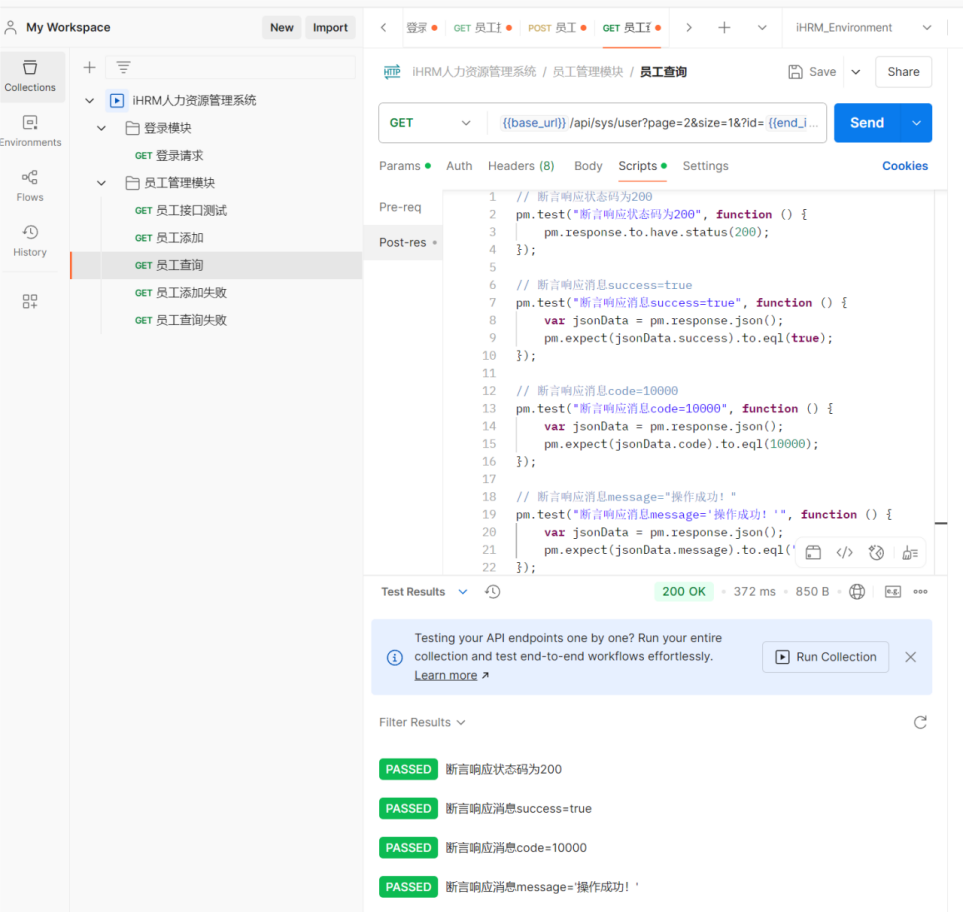Open the iHRM_Environment selector dropdown
Screen dimensions: 964x913
point(864,28)
